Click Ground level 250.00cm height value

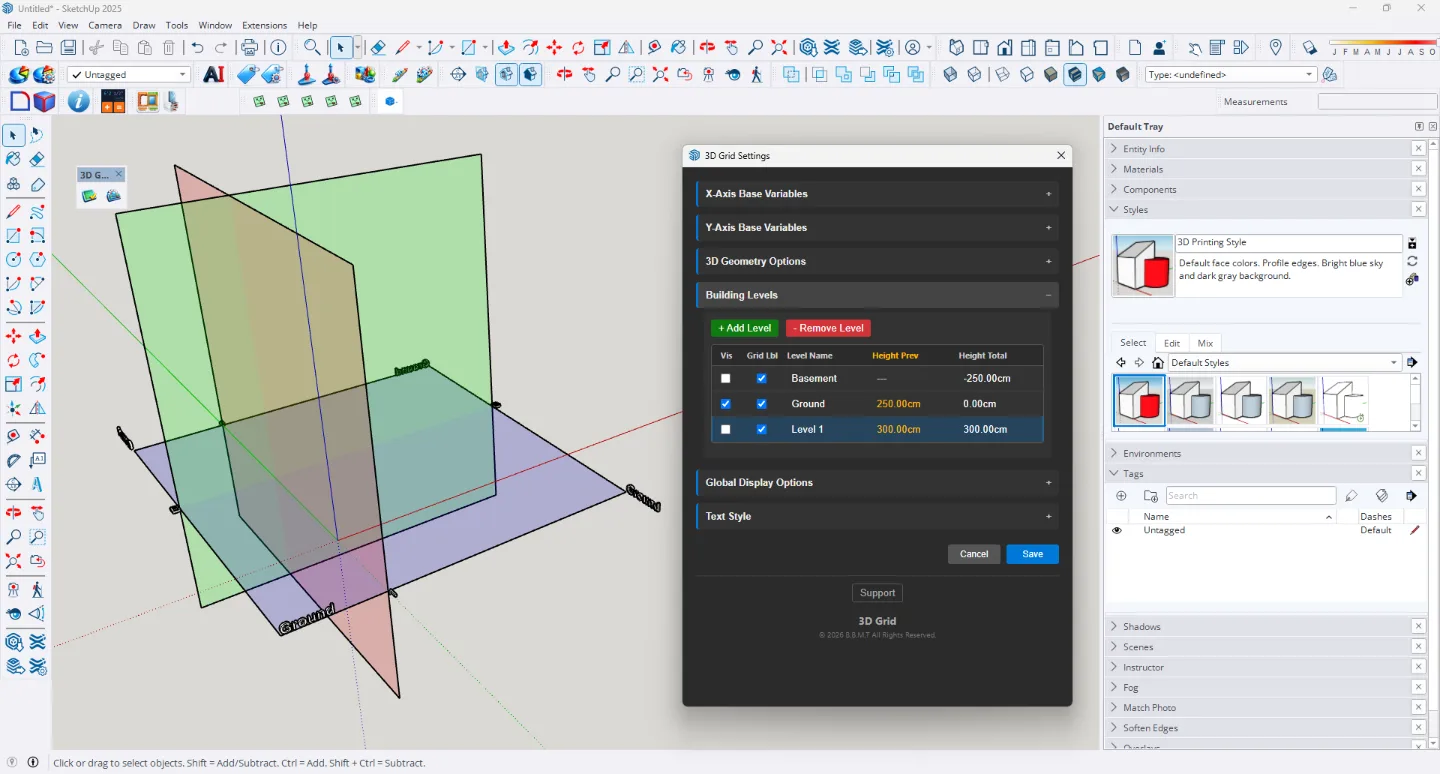click(x=898, y=404)
